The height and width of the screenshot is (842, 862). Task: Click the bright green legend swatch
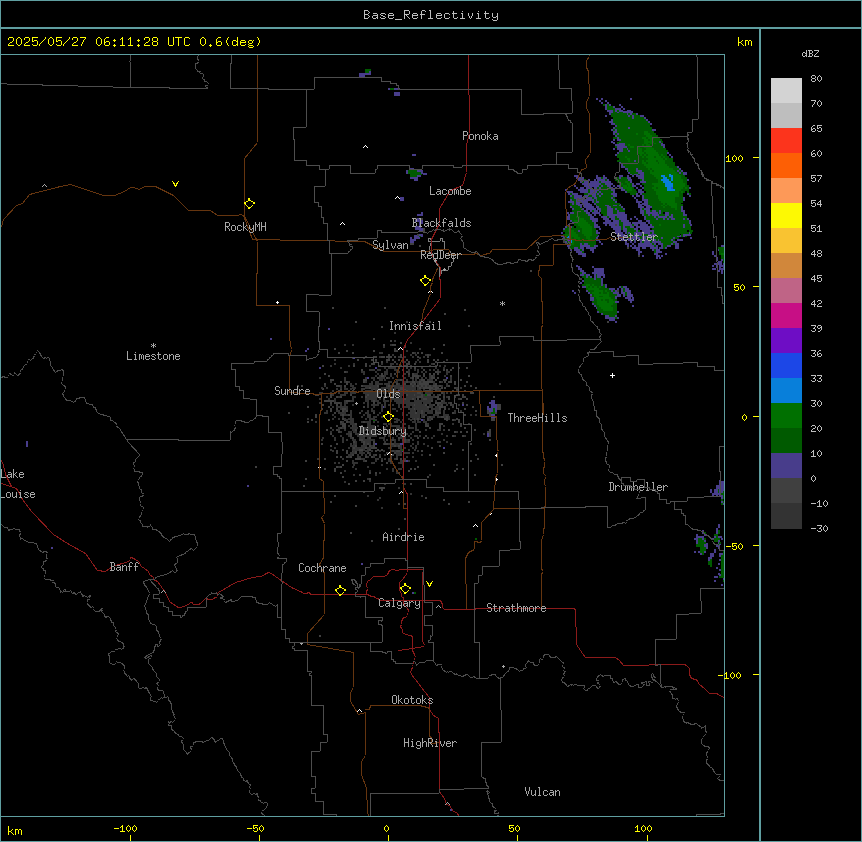coord(786,416)
